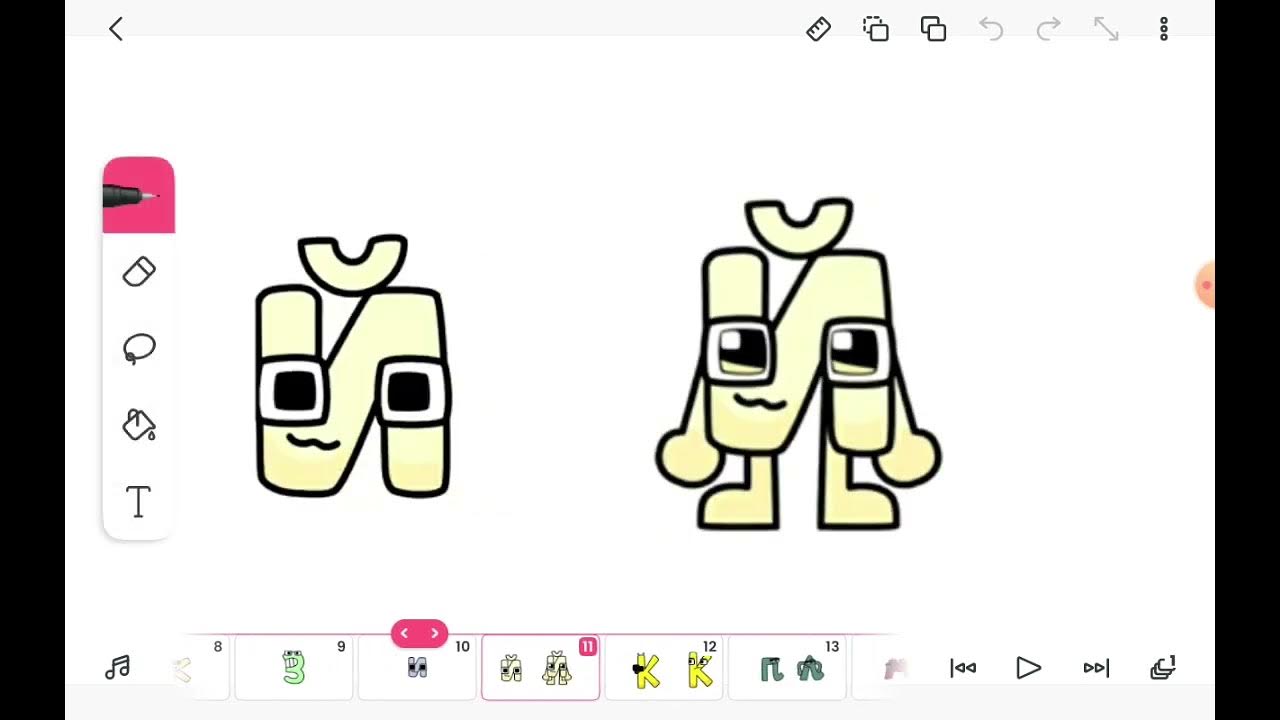Jump to first frame
1280x720 pixels.
[963, 668]
